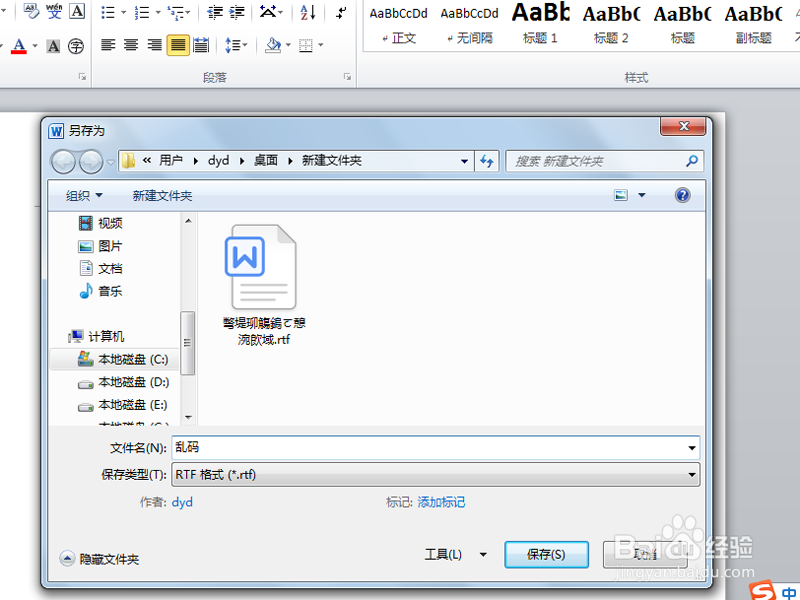This screenshot has width=800, height=600.
Task: Decrease paragraph indent in ribbon
Action: tap(215, 12)
